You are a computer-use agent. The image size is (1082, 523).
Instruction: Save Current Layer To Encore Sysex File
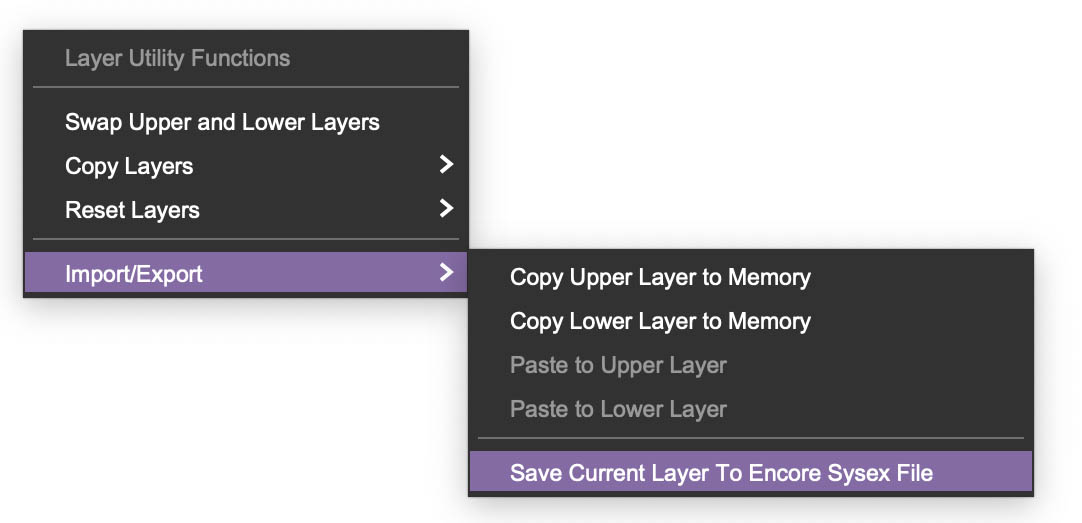pos(721,473)
